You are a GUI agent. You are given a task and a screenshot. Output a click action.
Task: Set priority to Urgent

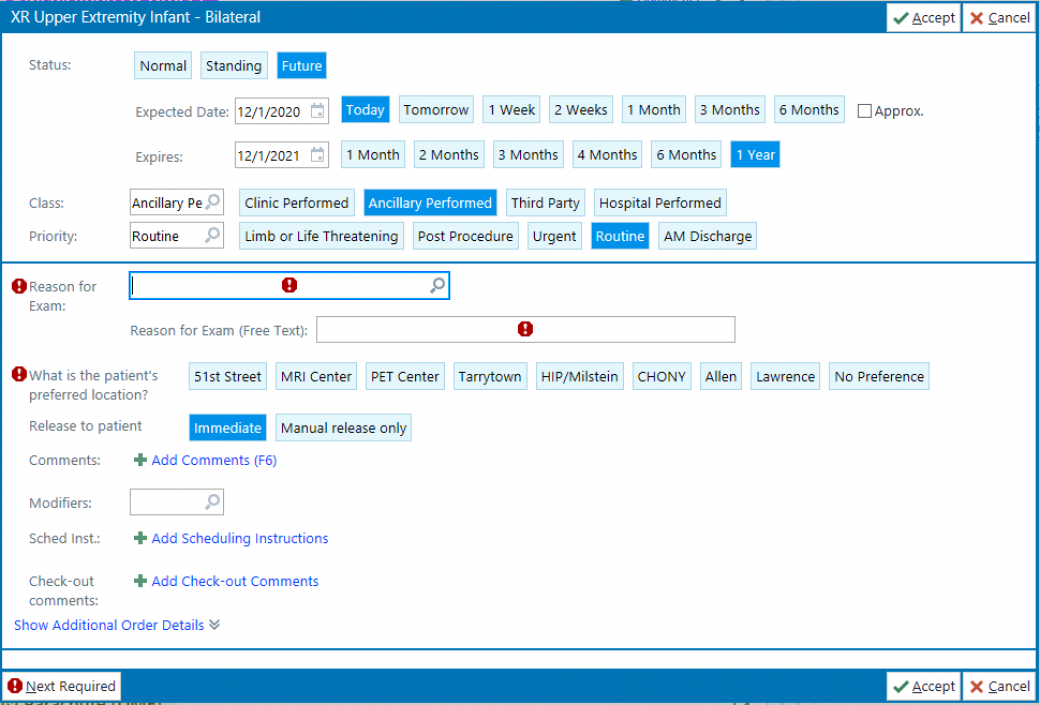[554, 236]
